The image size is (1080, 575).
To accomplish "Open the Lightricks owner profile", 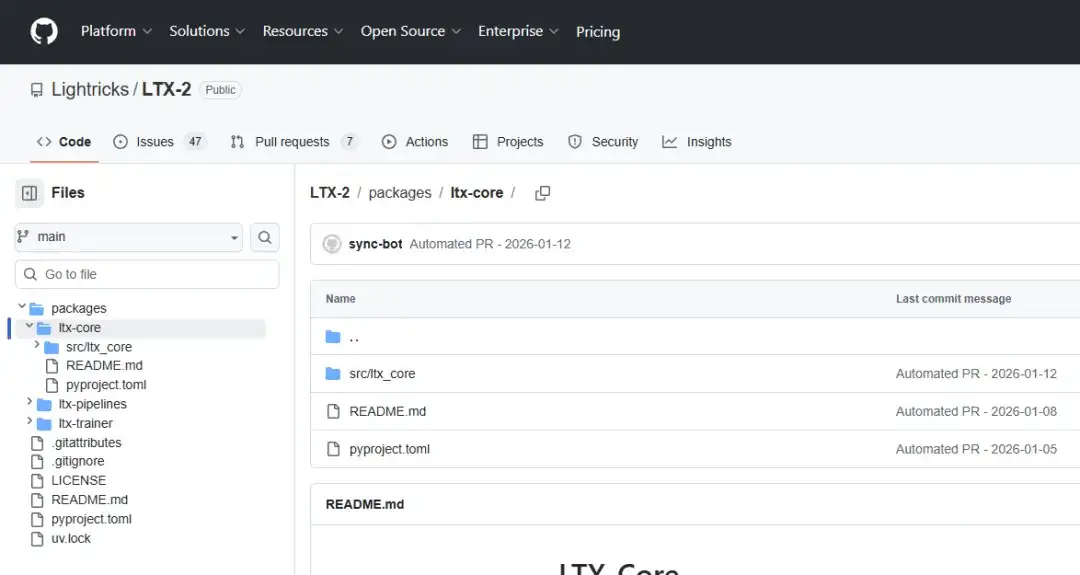I will [x=90, y=90].
